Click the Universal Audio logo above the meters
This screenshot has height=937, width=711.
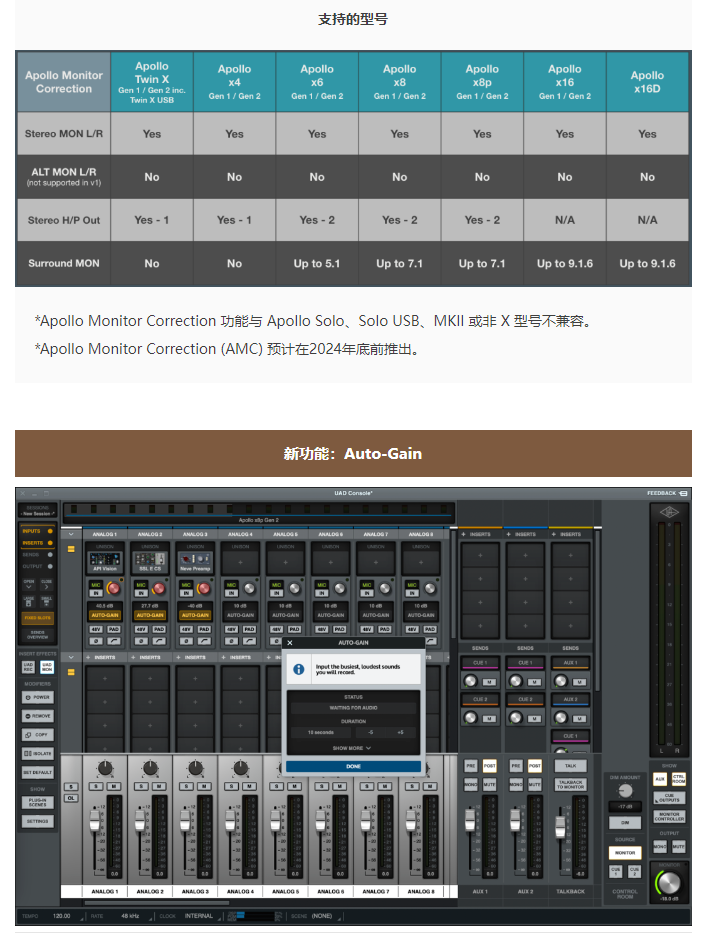[x=669, y=512]
